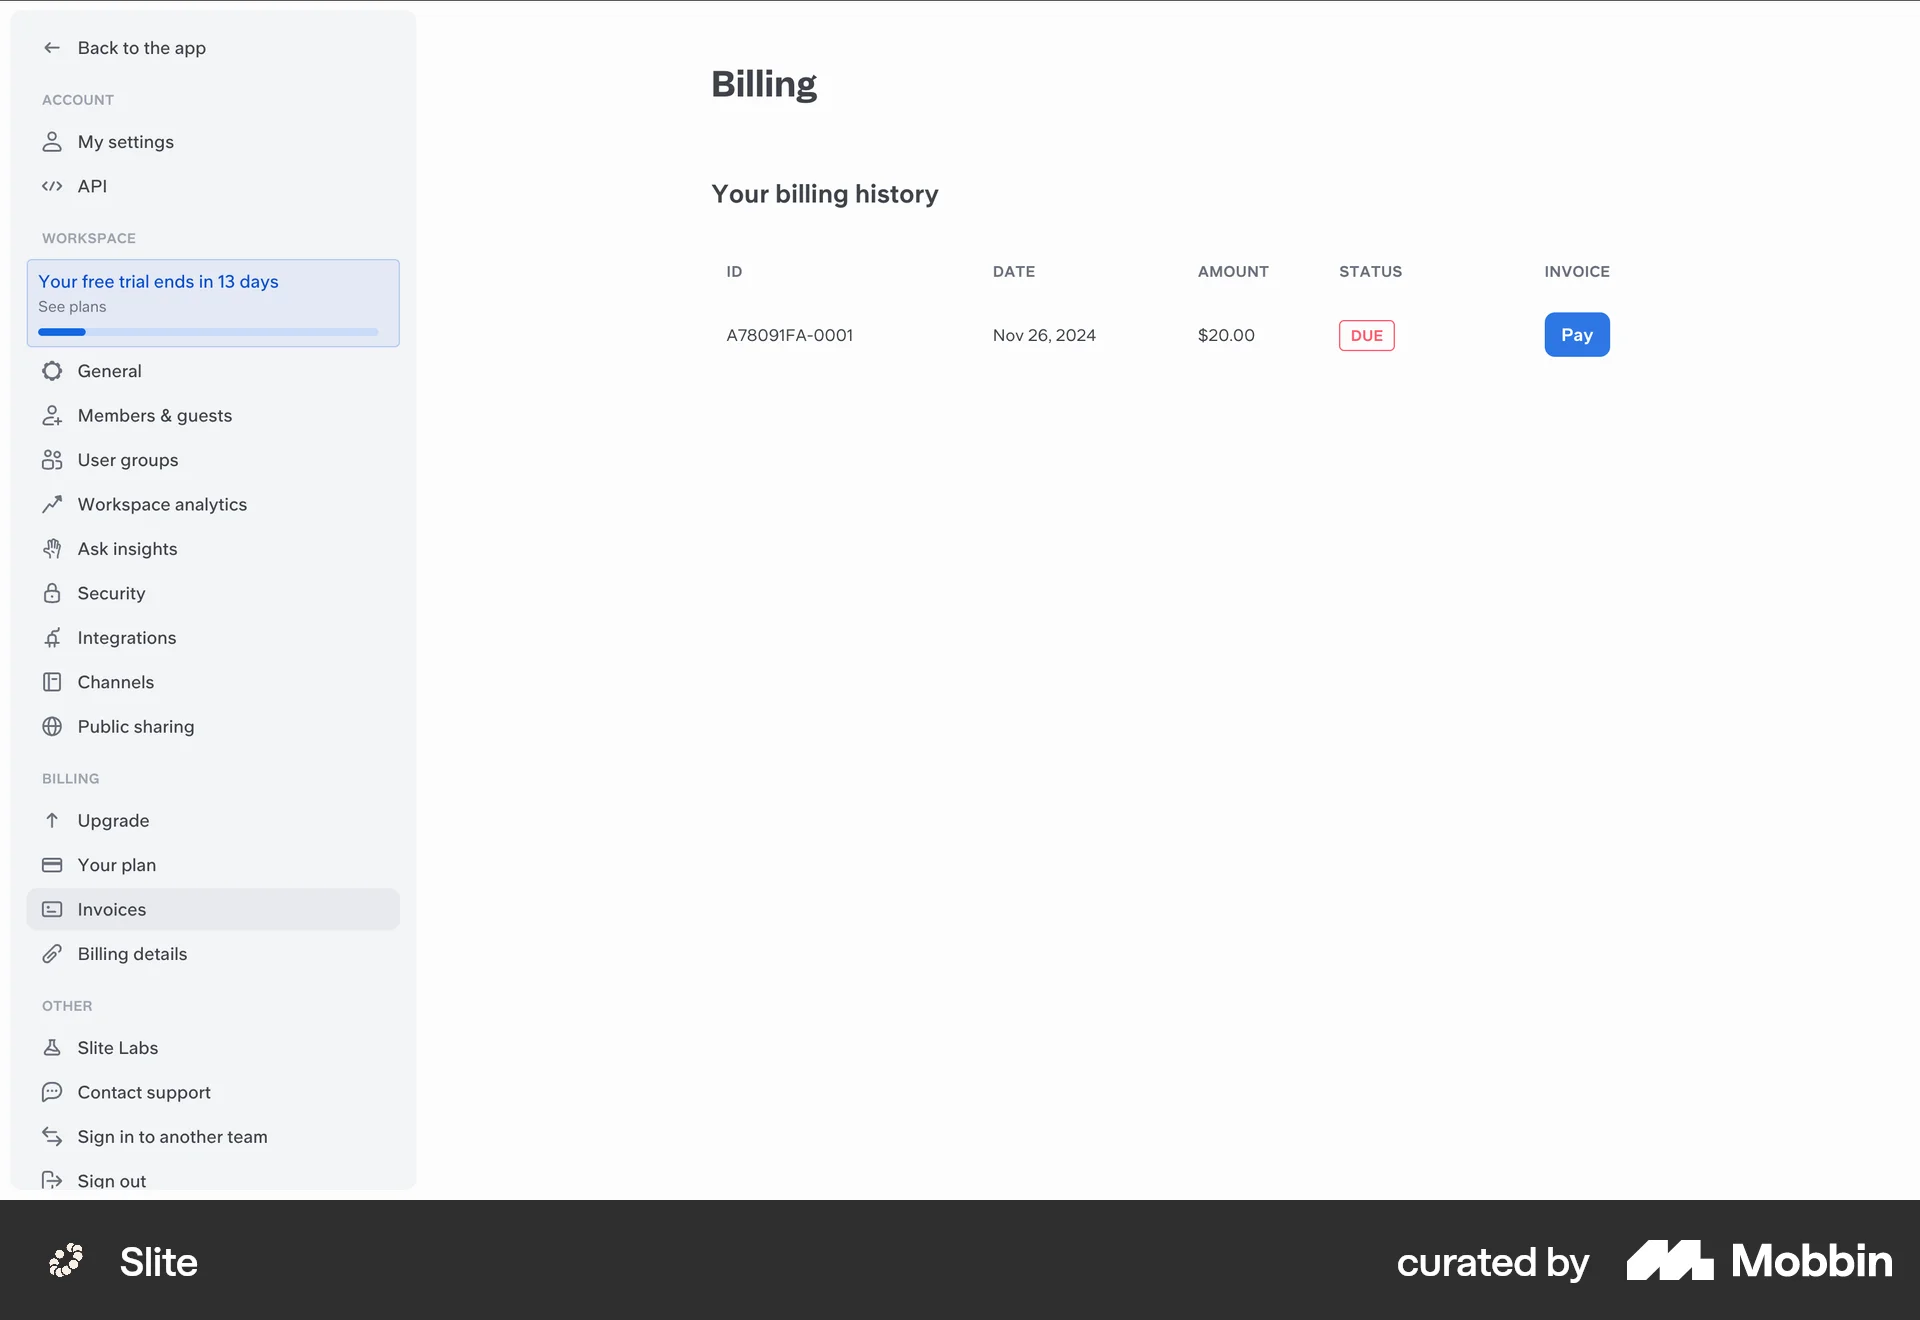Screen dimensions: 1920x1320
Task: Click the free trial progress bar
Action: click(206, 331)
